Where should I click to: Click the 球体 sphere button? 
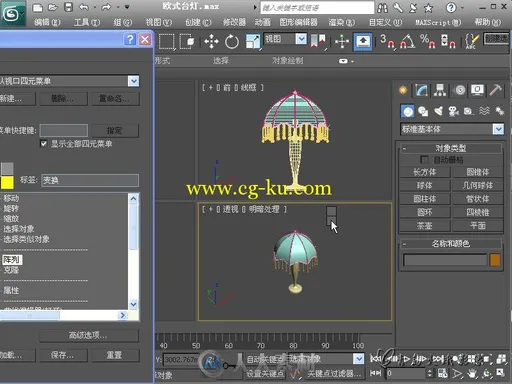425,186
